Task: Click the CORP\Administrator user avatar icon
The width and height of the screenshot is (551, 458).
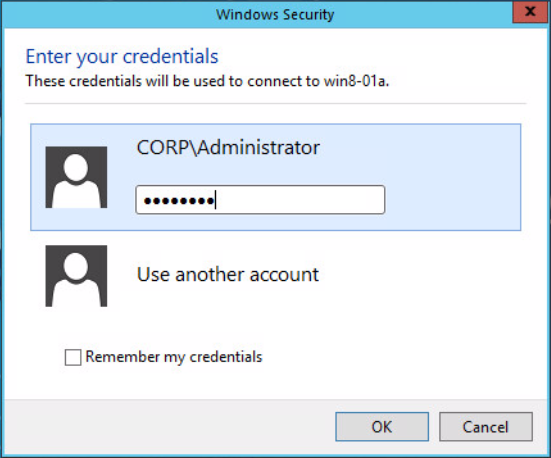Action: coord(76,177)
